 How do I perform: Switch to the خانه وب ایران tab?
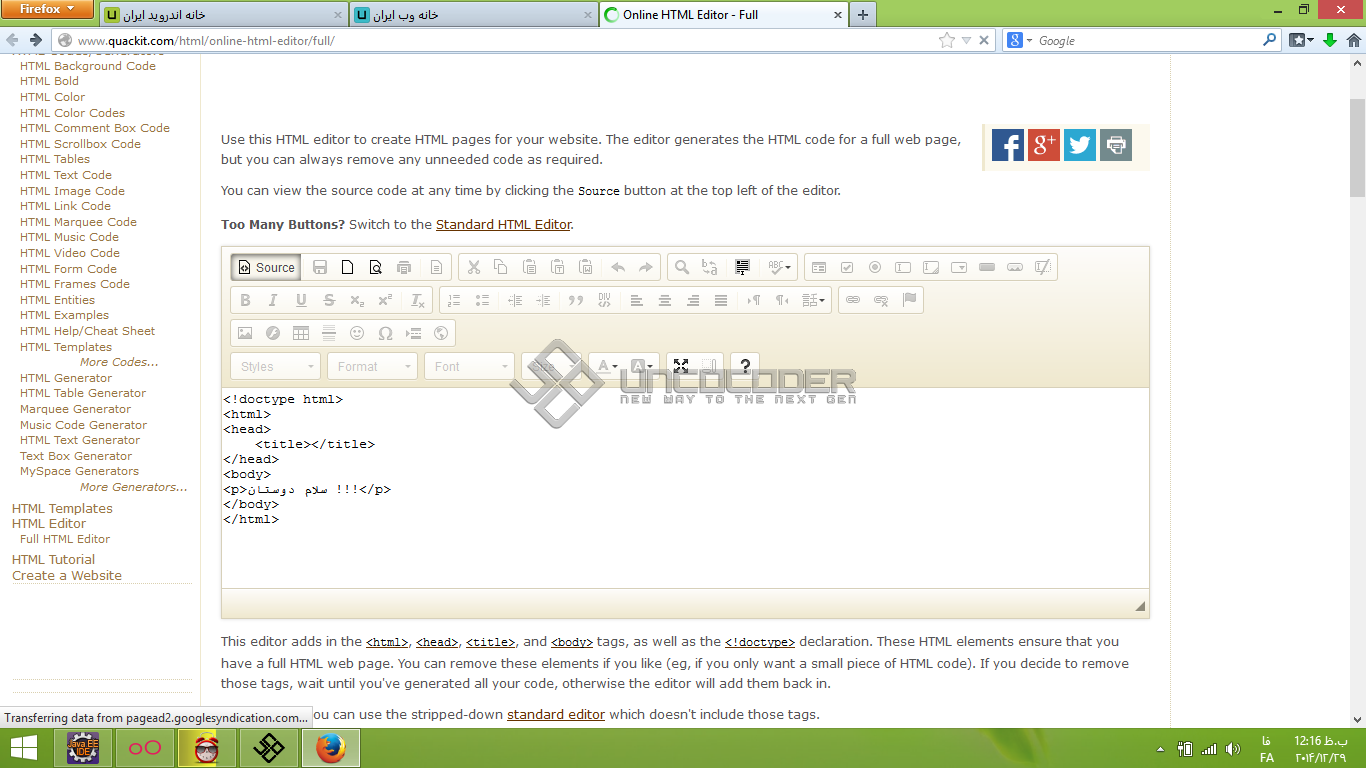click(x=474, y=15)
